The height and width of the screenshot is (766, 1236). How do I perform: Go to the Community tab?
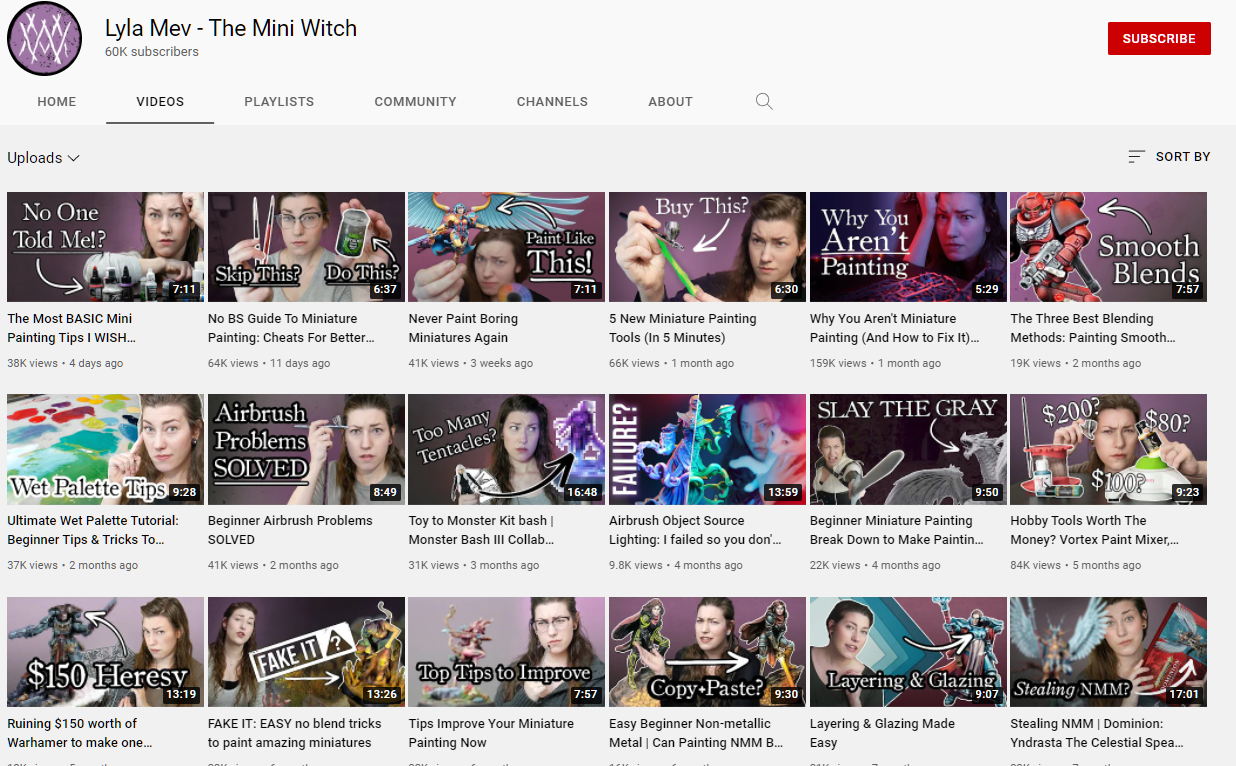[x=415, y=102]
